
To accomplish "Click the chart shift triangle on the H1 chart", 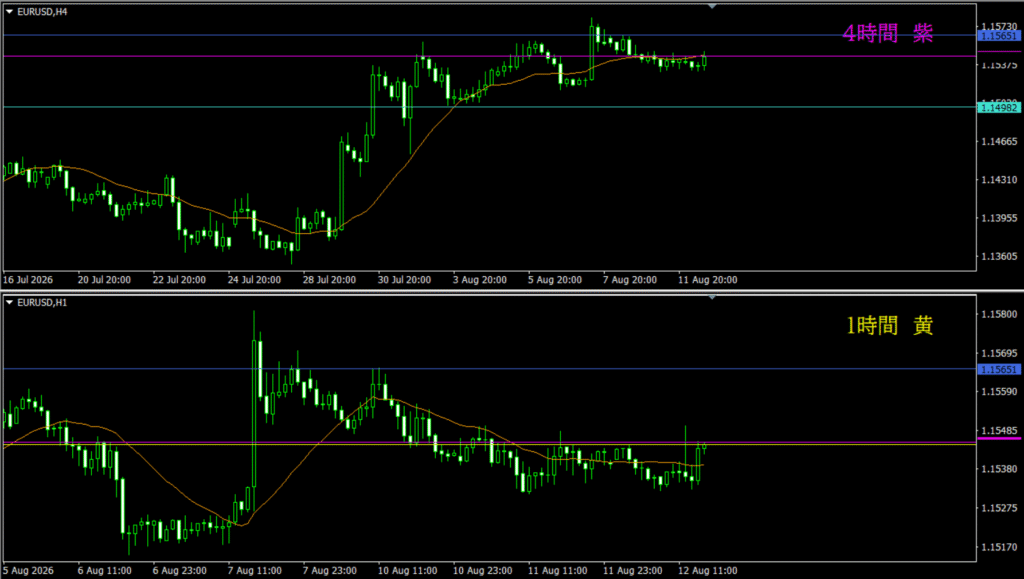I will point(712,297).
